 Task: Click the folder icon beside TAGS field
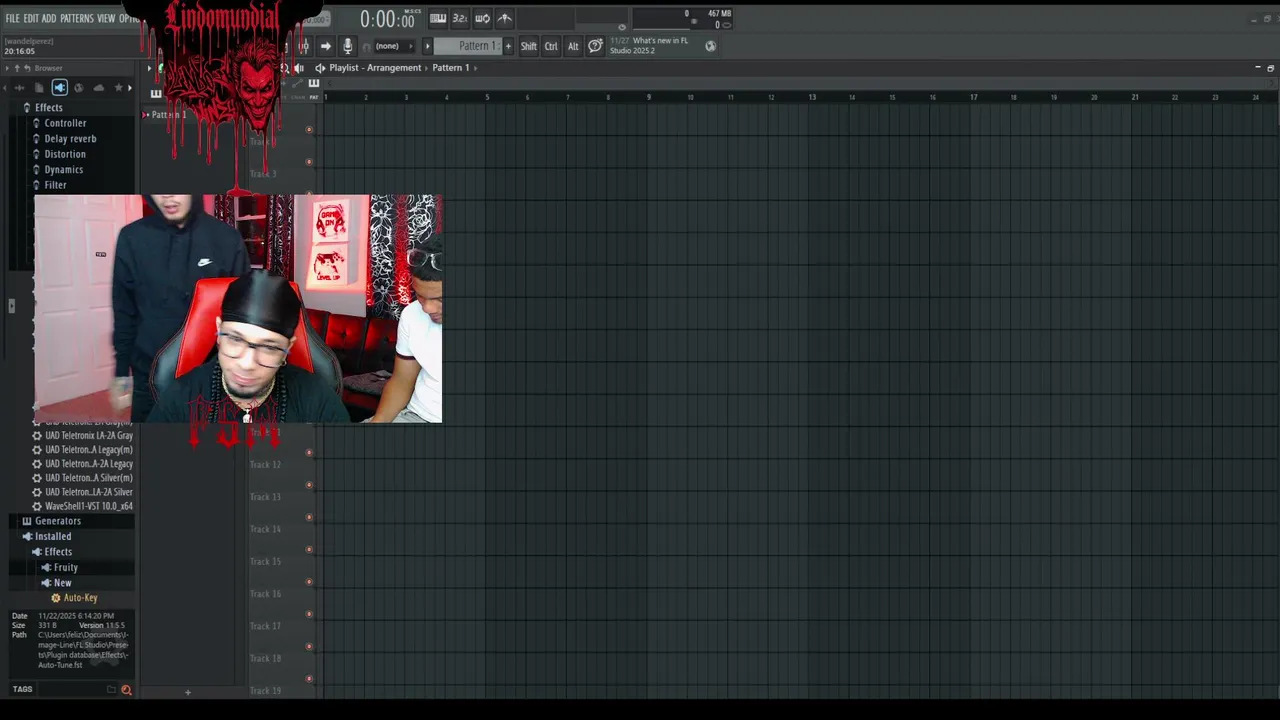point(111,689)
